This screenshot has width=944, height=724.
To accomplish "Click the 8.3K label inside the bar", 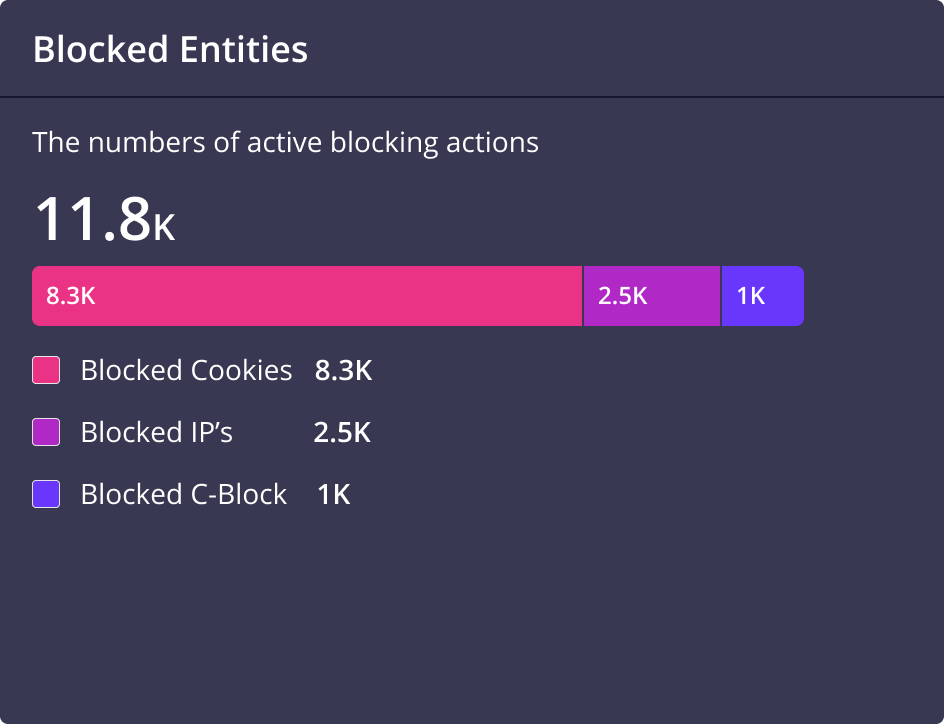I will [71, 296].
